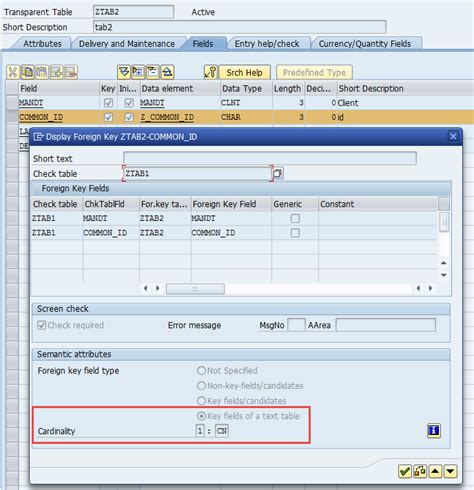
Task: Select Key fields of a text table radio
Action: (x=201, y=416)
